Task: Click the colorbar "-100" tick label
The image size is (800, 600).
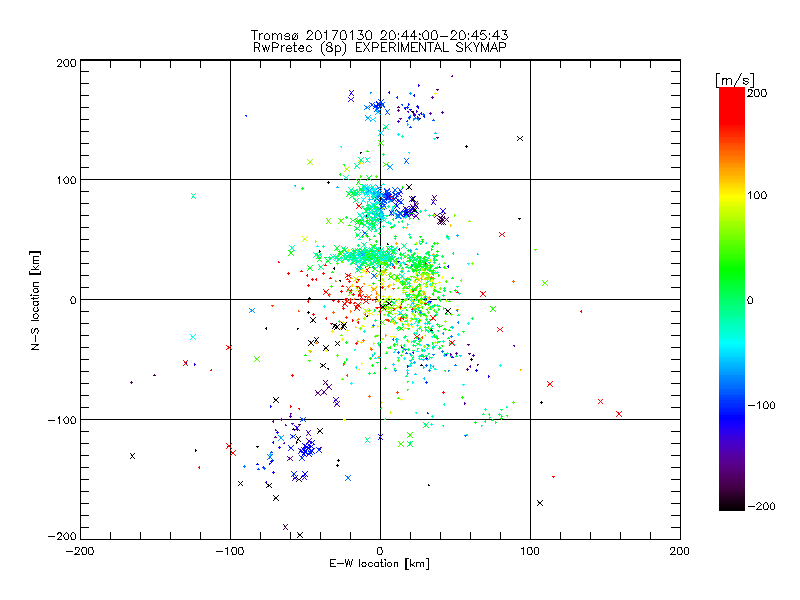Action: click(x=761, y=405)
